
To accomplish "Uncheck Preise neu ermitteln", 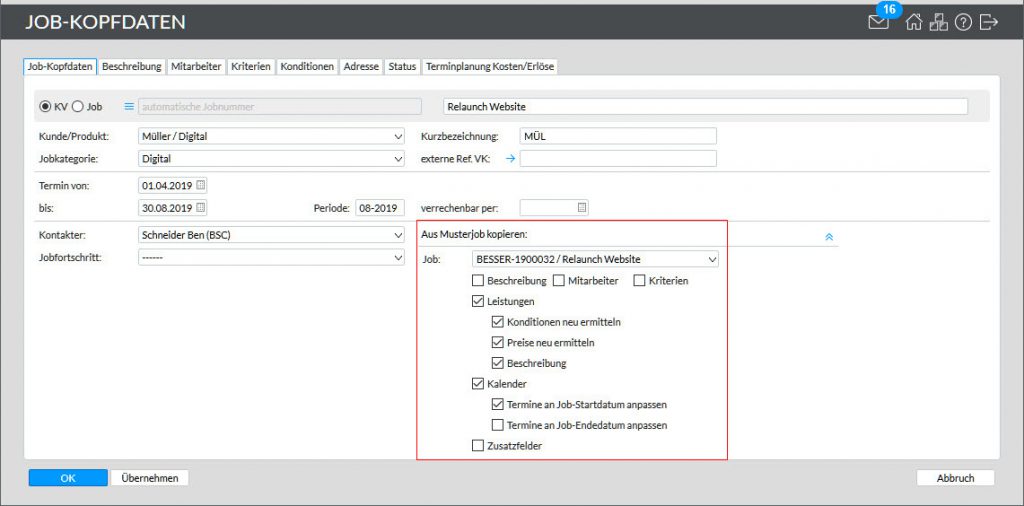I will (x=498, y=343).
